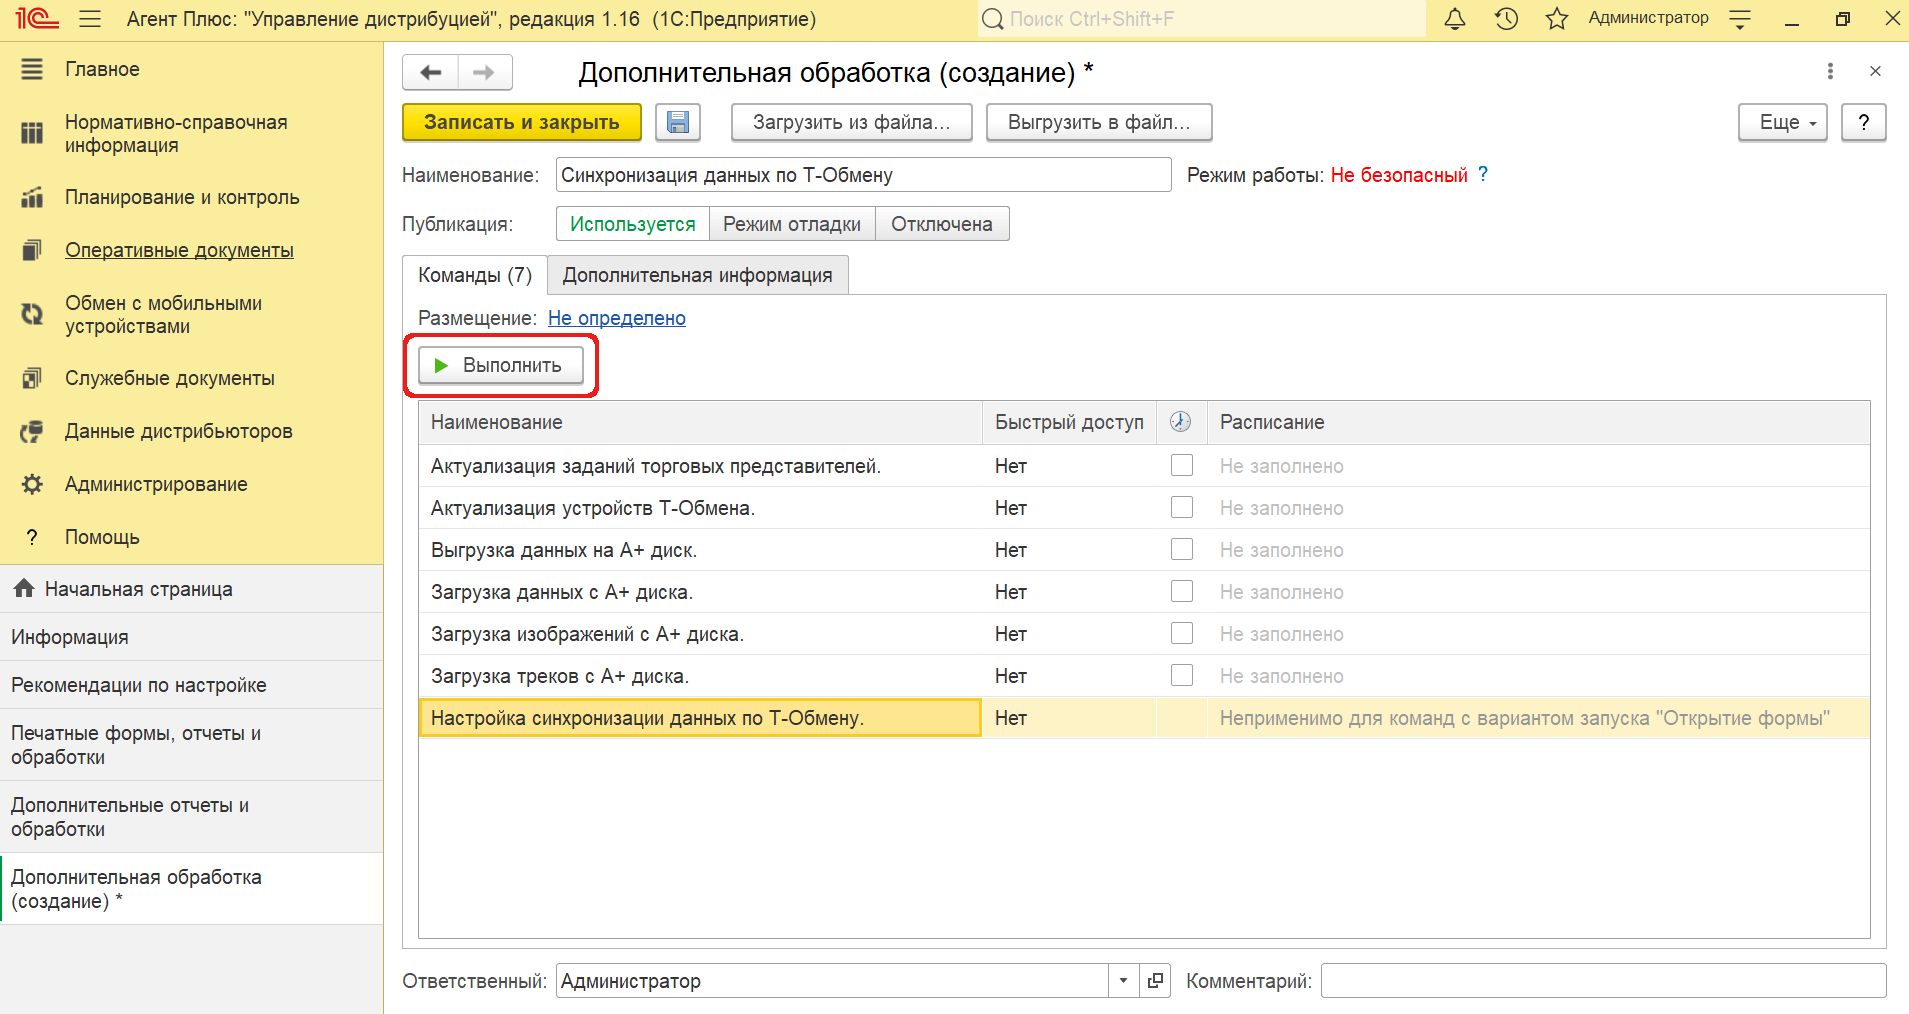Click the Комментарий input field
The image size is (1909, 1014).
[x=1603, y=981]
